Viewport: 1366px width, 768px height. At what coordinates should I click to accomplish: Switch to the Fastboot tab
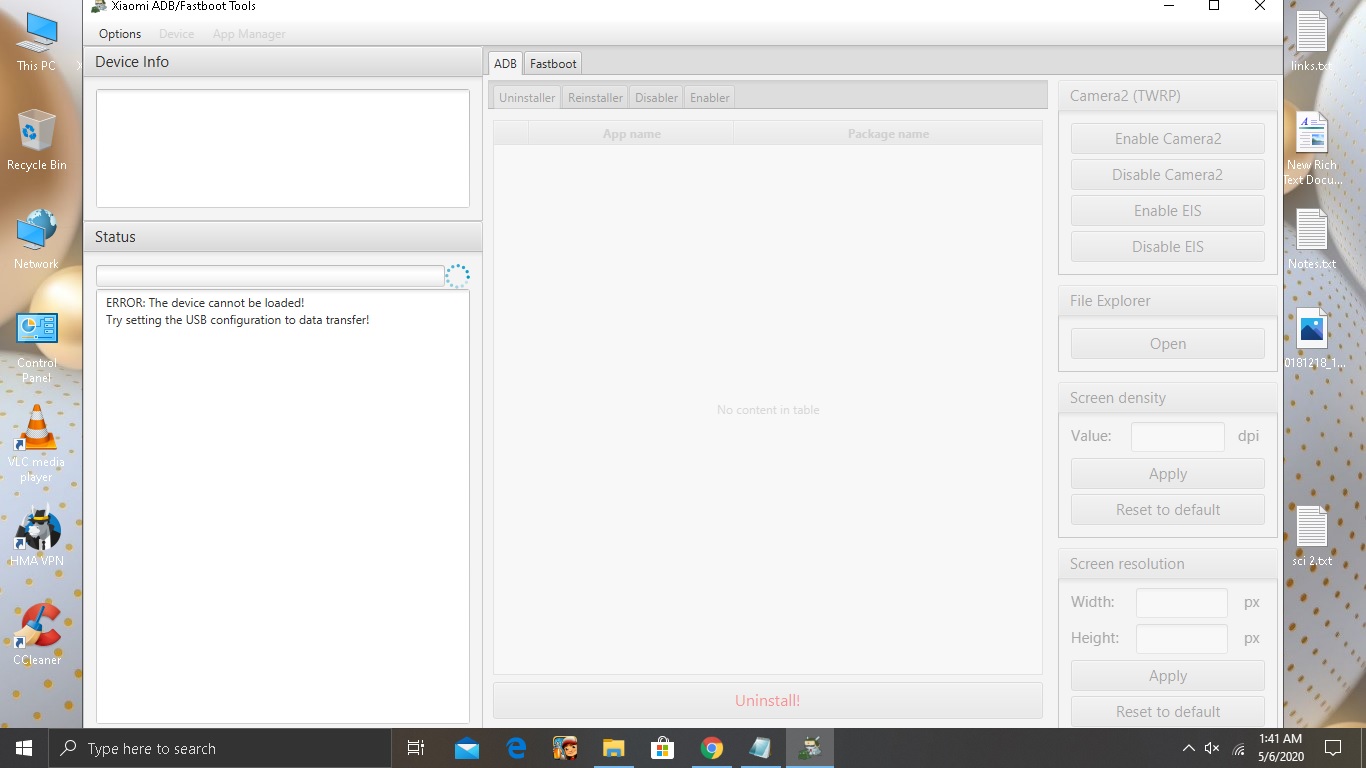point(553,63)
